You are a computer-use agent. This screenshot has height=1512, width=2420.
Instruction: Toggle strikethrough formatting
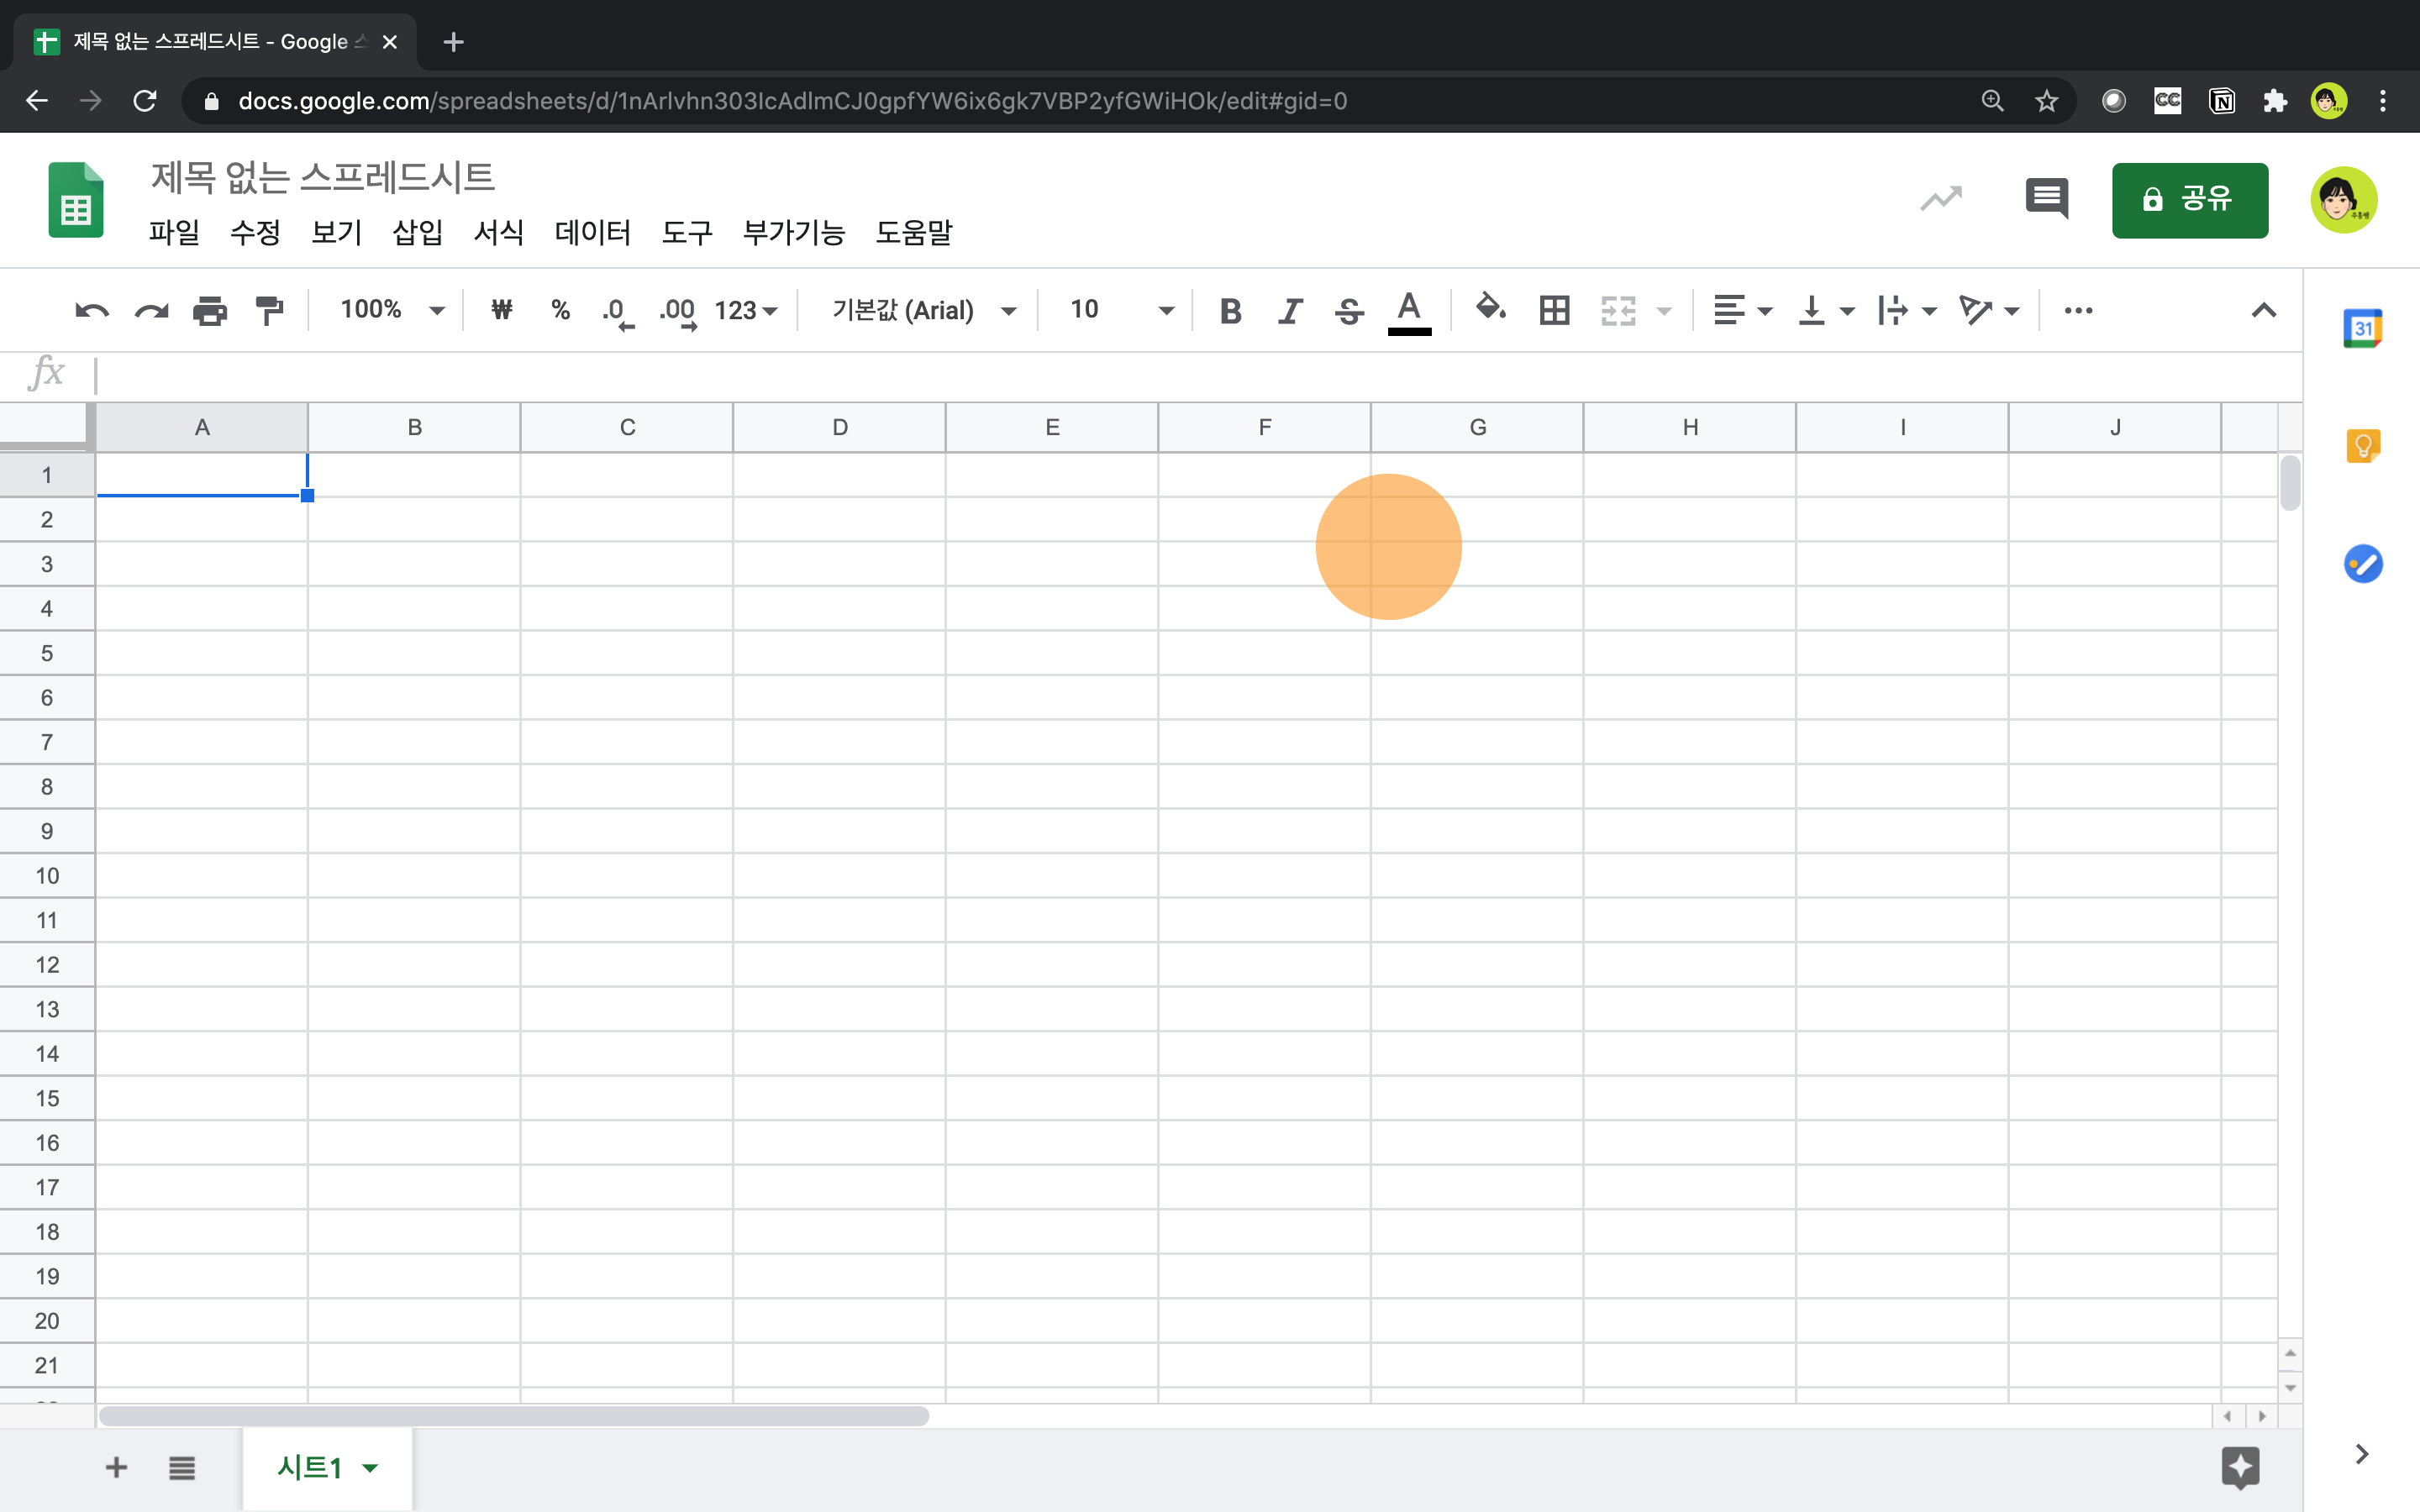[1349, 311]
